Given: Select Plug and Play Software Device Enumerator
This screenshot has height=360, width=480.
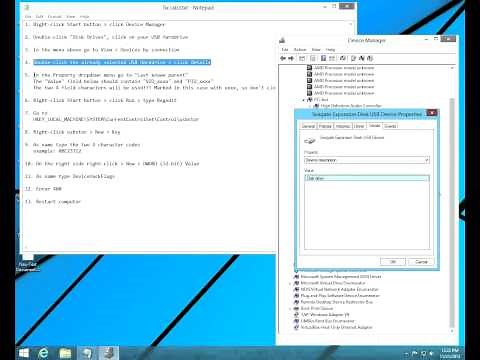Looking at the screenshot, I should pyautogui.click(x=340, y=296).
